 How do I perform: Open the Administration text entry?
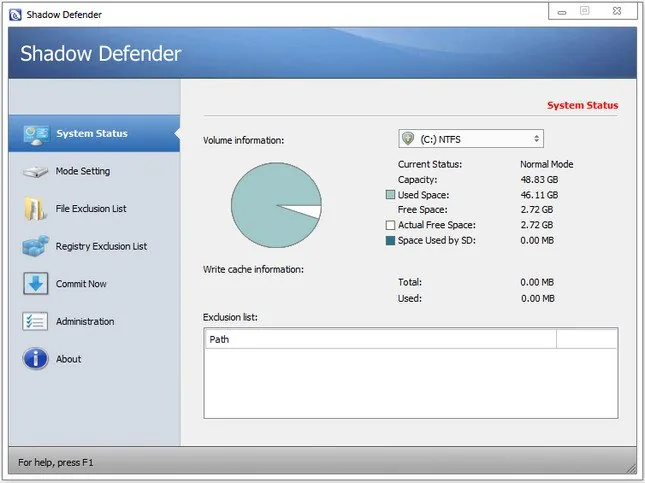[x=85, y=321]
